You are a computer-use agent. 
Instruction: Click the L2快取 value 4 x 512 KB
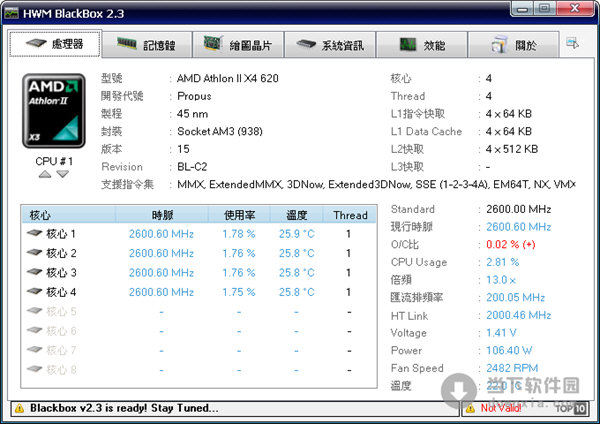[512, 149]
